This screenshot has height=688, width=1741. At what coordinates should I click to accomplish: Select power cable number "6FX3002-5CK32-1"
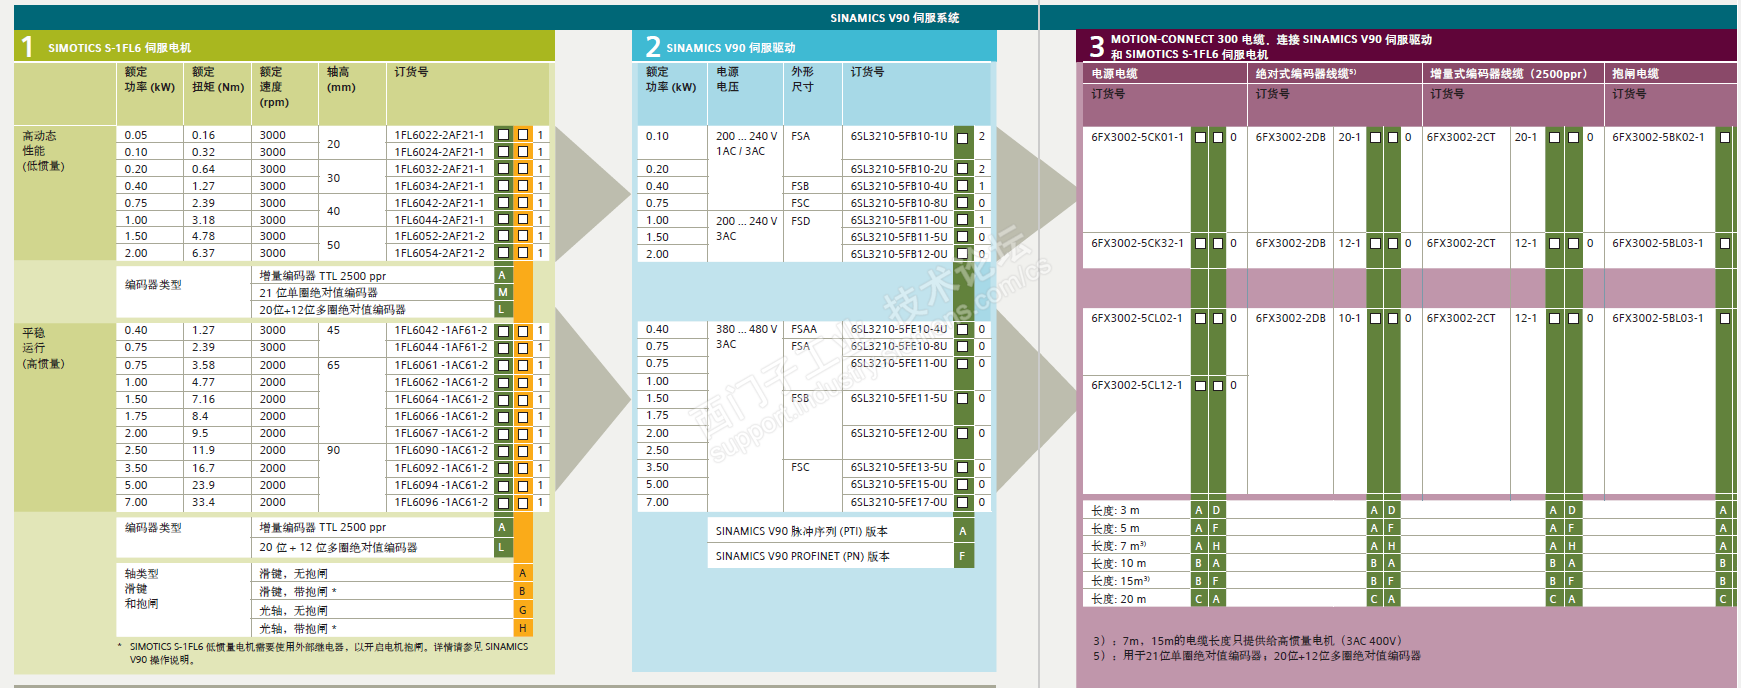coord(1137,243)
